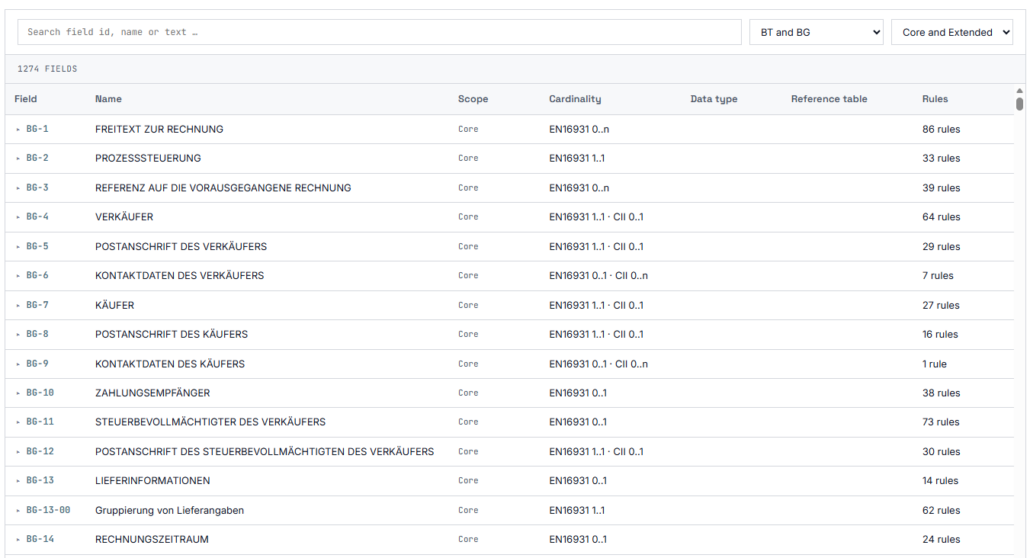Select the FREITEXT ZUR RECHNUNG name
This screenshot has width=1030, height=558.
159,129
